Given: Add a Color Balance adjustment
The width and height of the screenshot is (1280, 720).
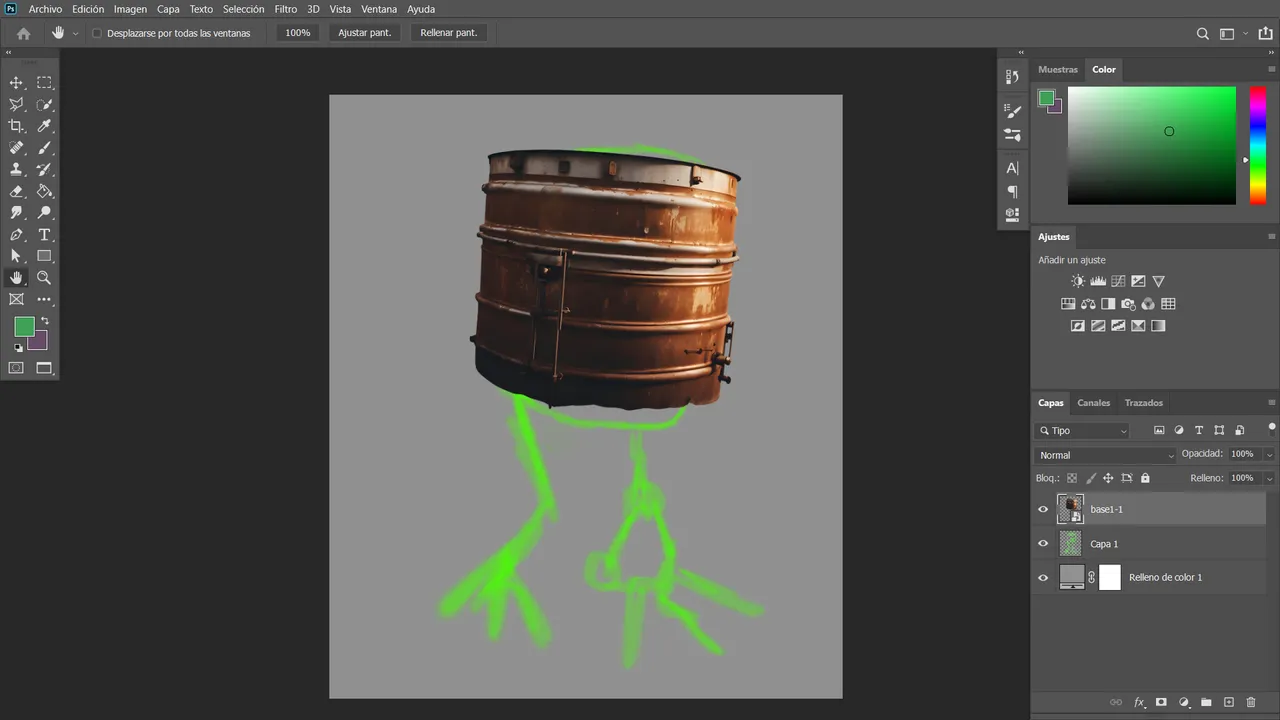Looking at the screenshot, I should pyautogui.click(x=1088, y=304).
